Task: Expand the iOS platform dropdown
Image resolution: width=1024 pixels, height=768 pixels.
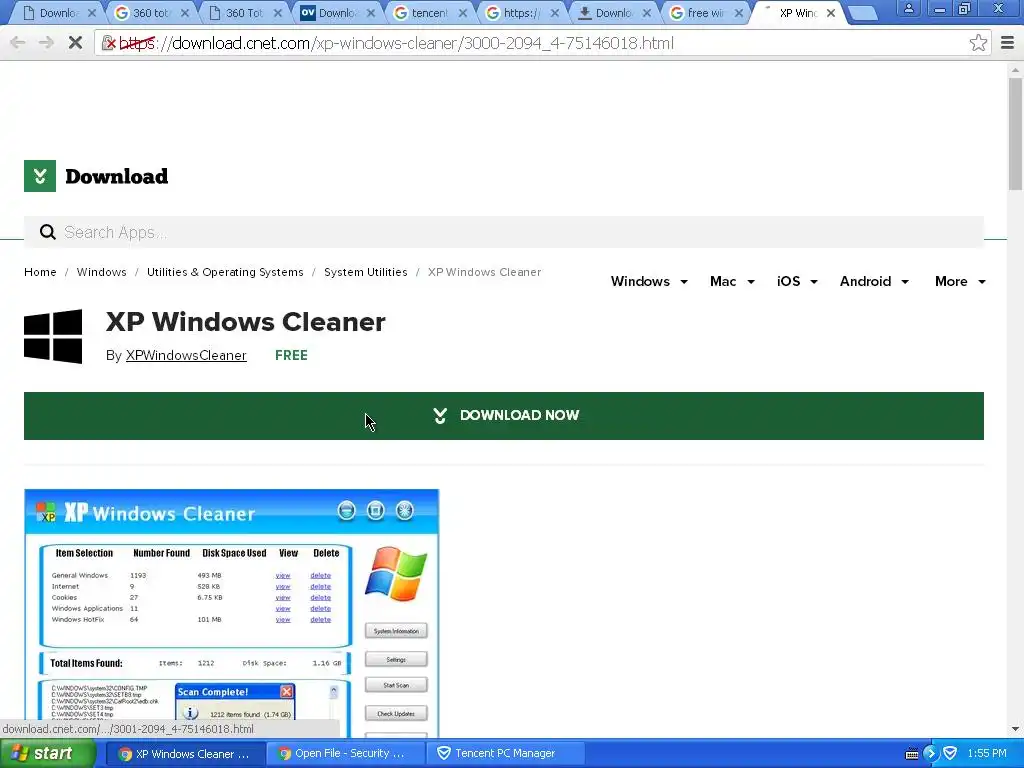Action: (x=797, y=281)
